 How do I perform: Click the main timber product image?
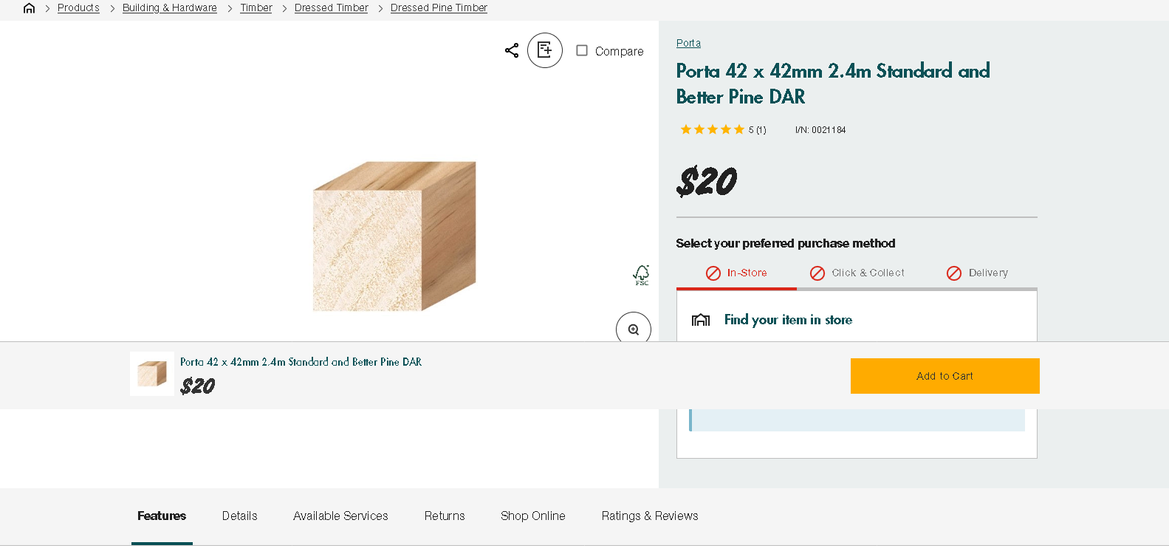394,236
